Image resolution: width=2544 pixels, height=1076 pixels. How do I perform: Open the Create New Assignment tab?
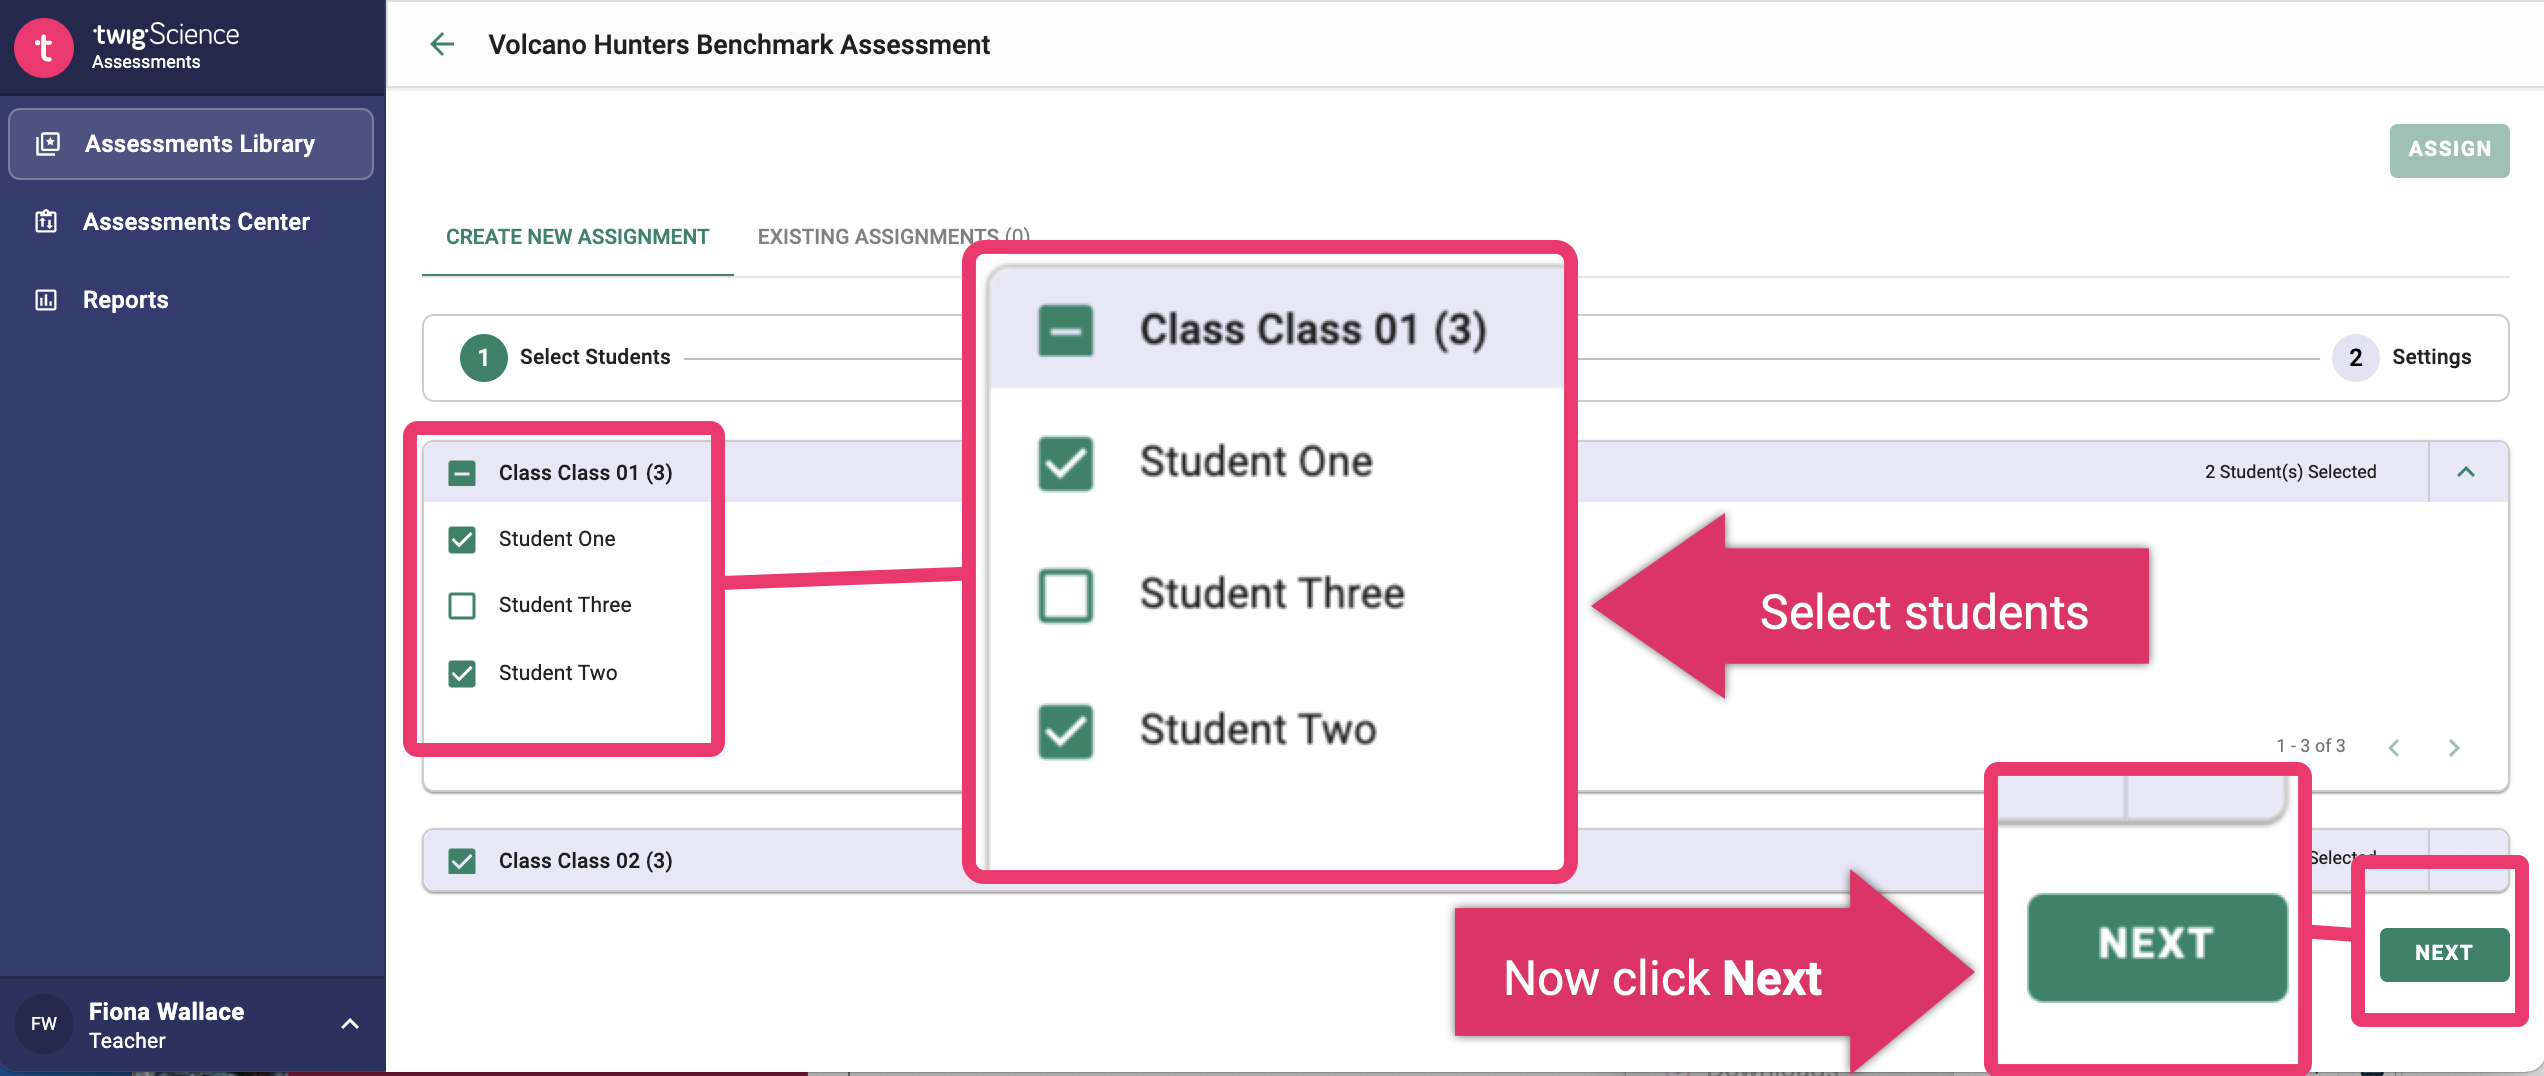[x=577, y=237]
